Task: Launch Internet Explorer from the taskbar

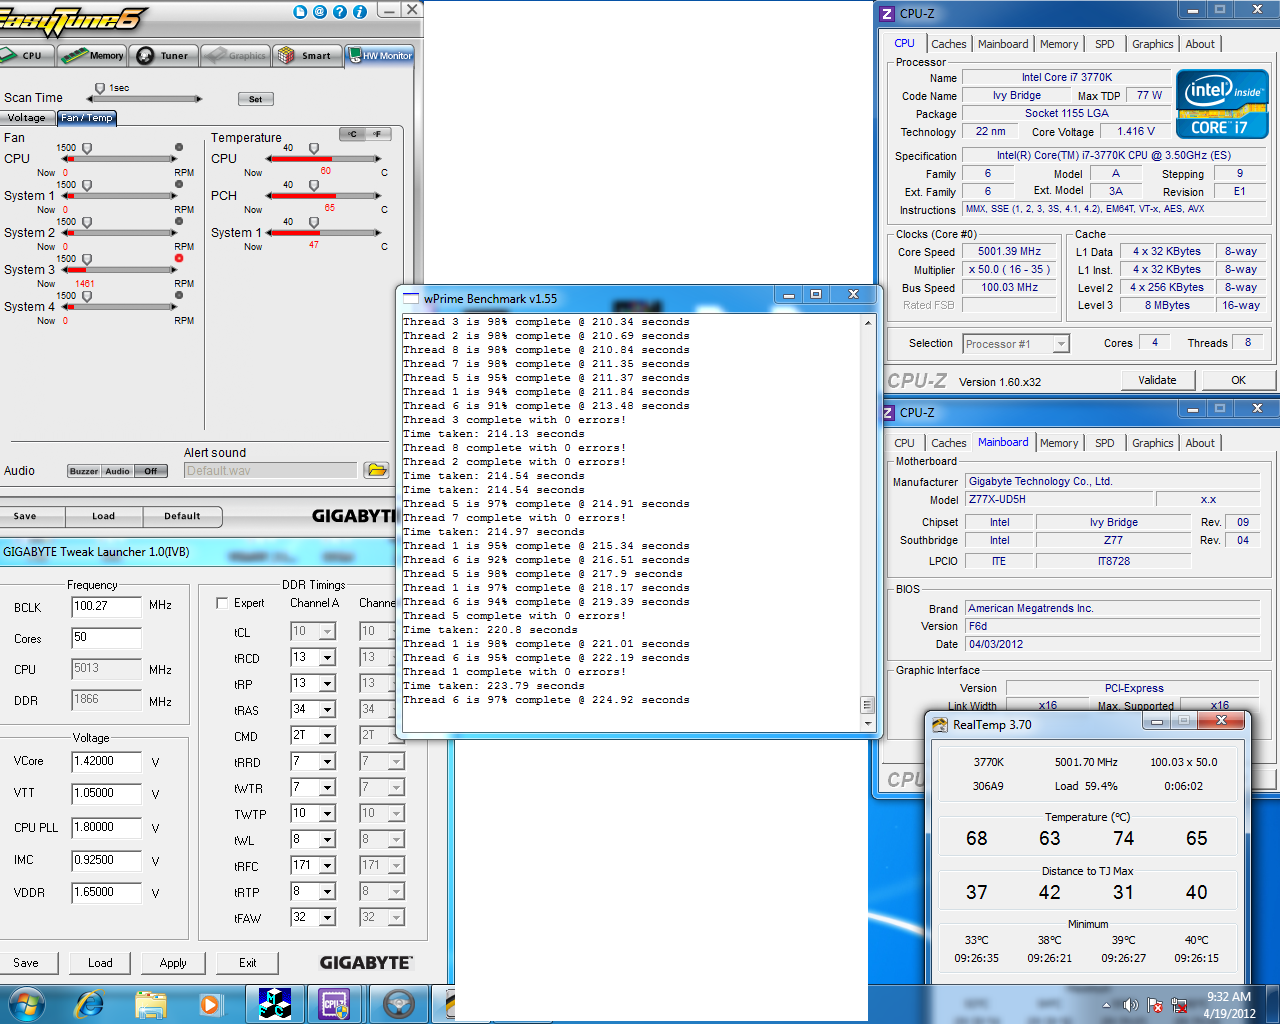Action: tap(90, 1003)
